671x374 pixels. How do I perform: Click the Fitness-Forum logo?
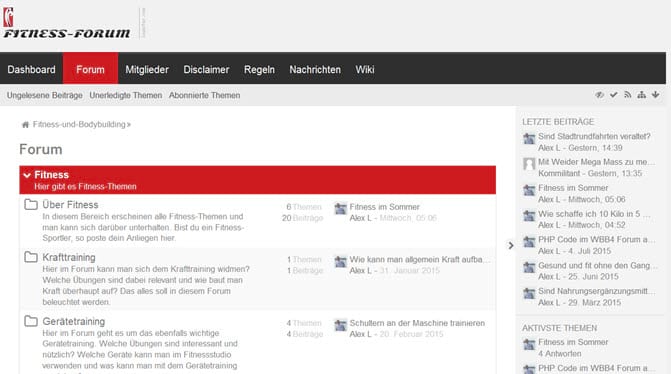66,24
